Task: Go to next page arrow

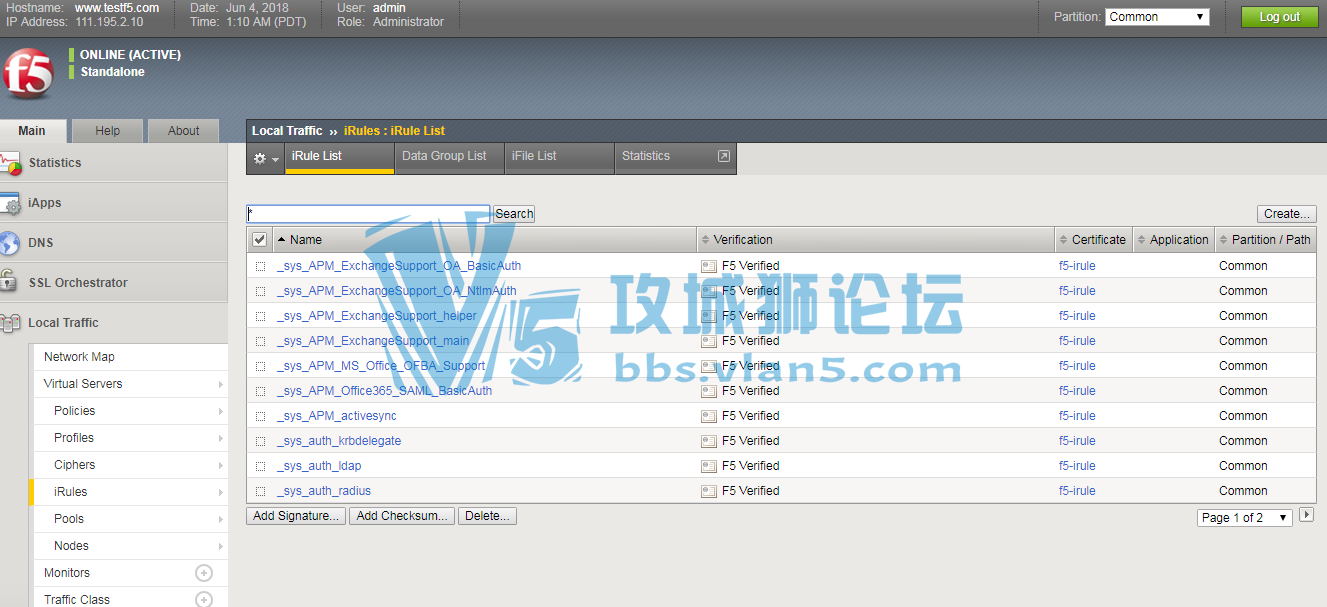Action: (x=1306, y=515)
